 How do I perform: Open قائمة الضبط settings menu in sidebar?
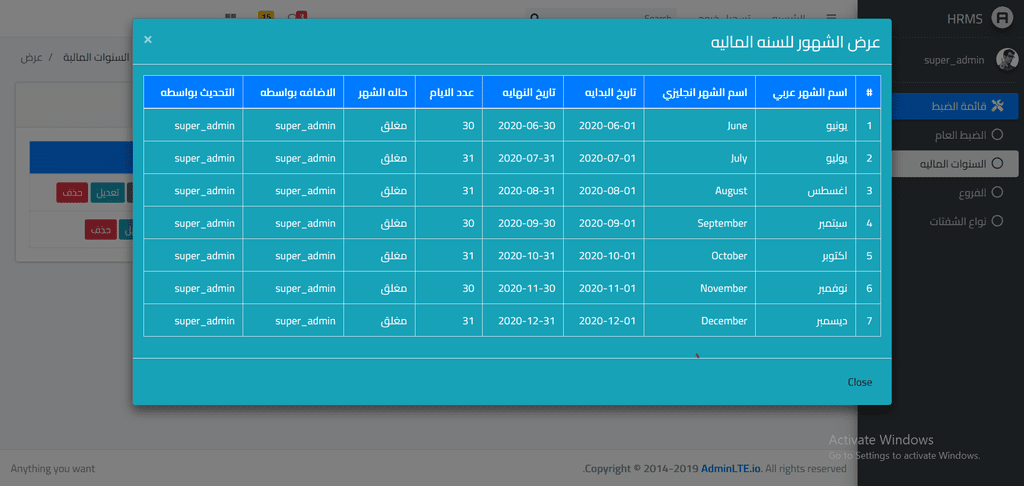pos(956,106)
